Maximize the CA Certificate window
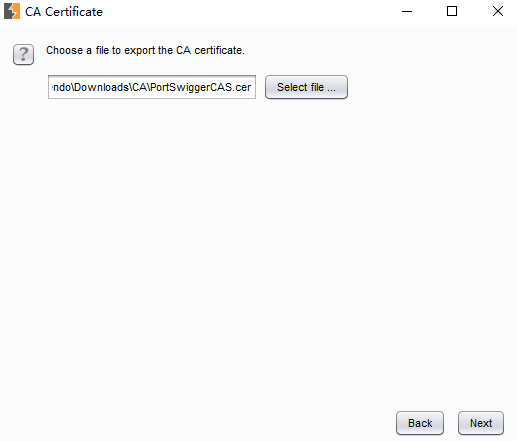 coord(452,12)
